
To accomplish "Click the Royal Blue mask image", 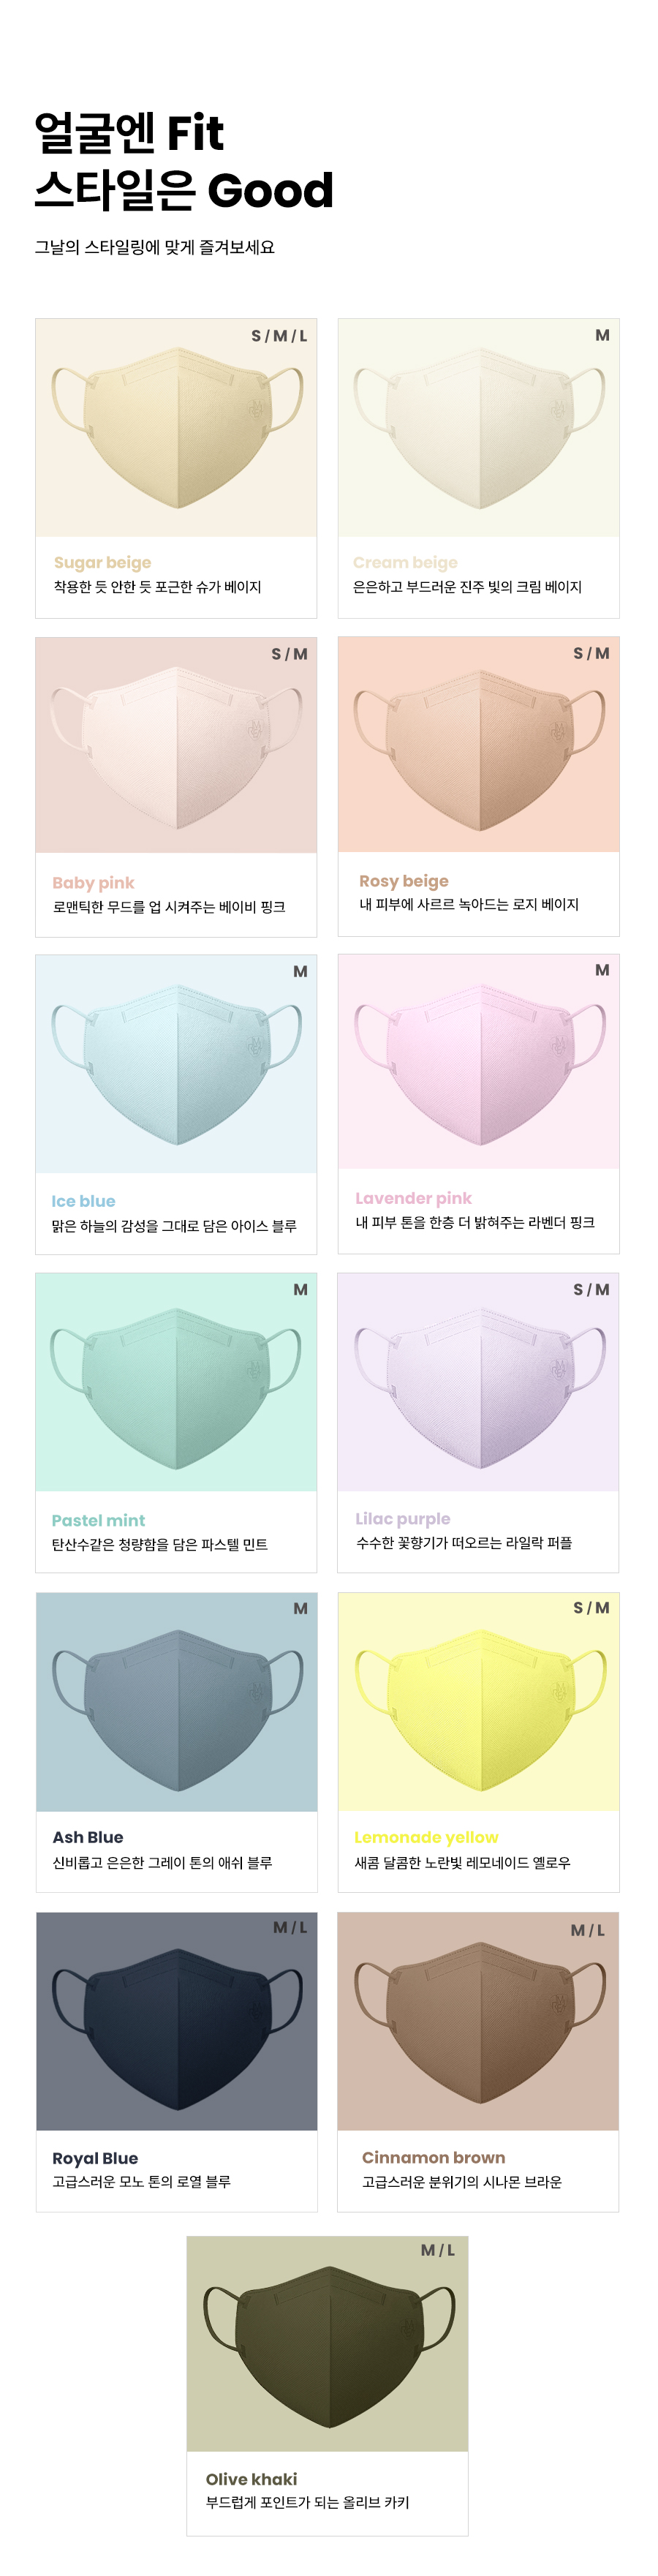I will pyautogui.click(x=176, y=2022).
